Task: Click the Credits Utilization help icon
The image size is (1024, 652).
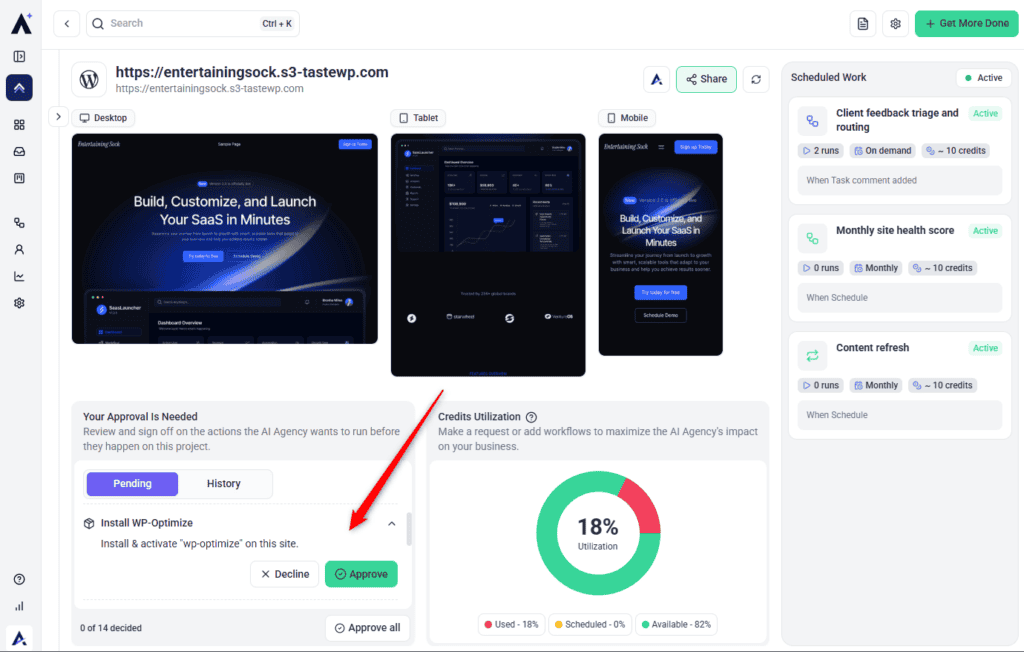Action: click(532, 417)
